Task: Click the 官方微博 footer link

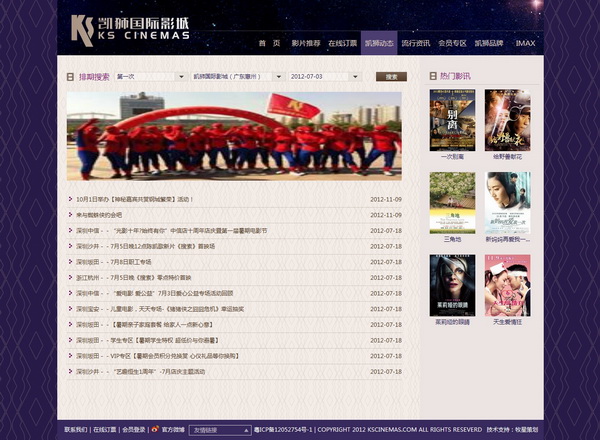Action: coord(173,430)
